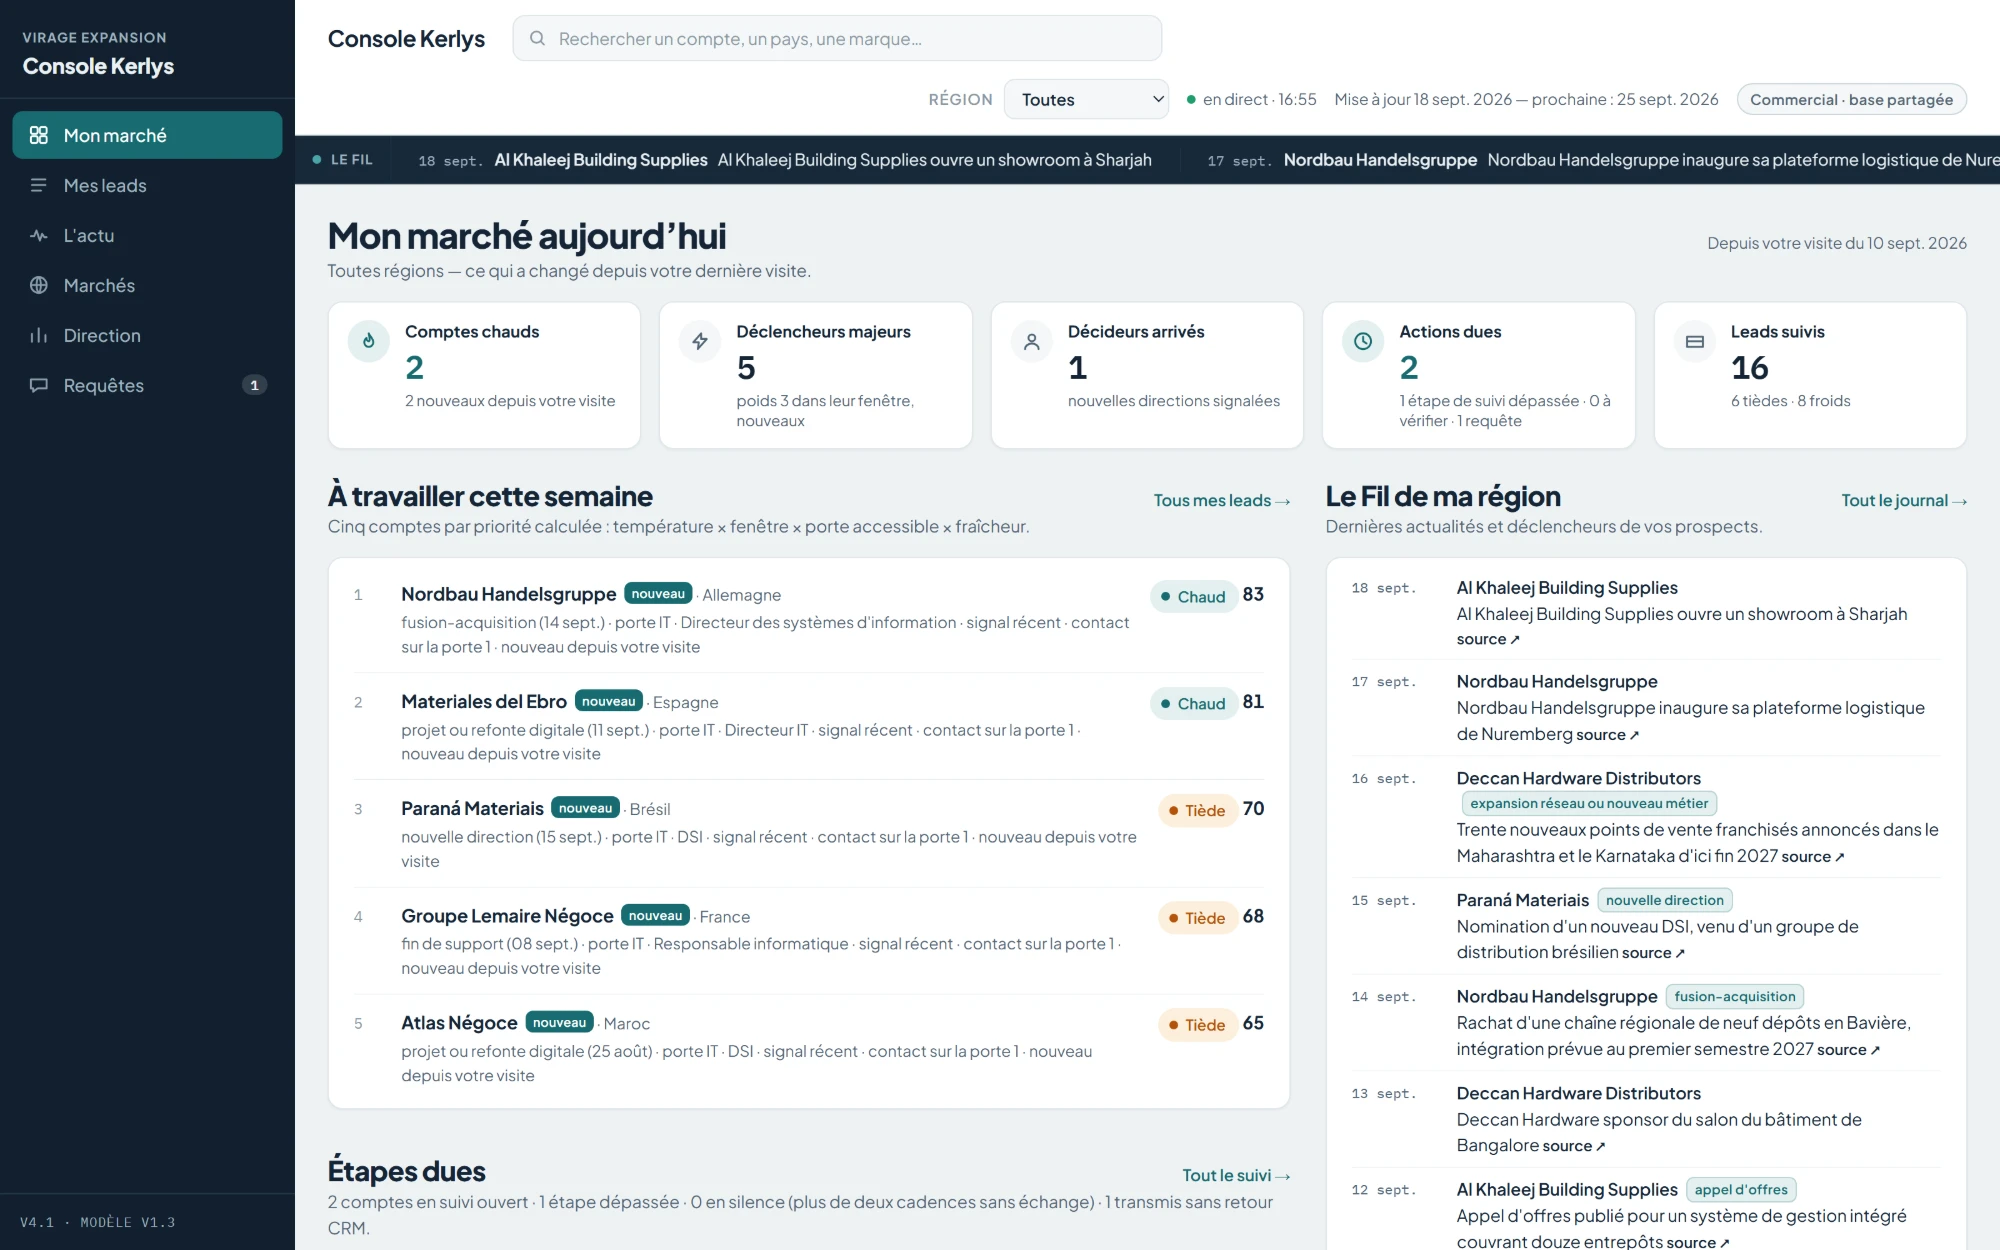The height and width of the screenshot is (1250, 2000).
Task: Click the search magnifier icon
Action: [537, 38]
